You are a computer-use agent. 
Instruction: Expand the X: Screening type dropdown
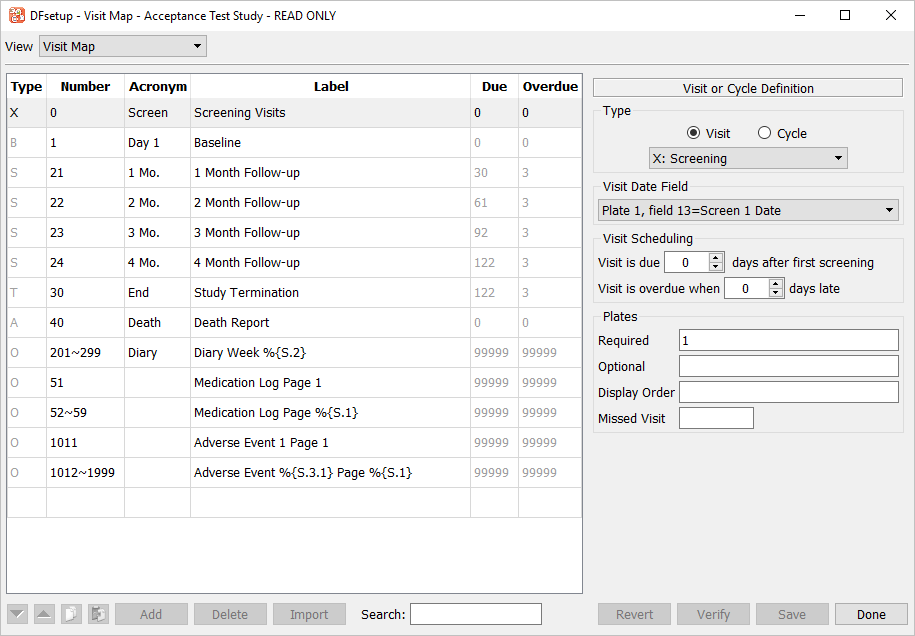point(748,158)
